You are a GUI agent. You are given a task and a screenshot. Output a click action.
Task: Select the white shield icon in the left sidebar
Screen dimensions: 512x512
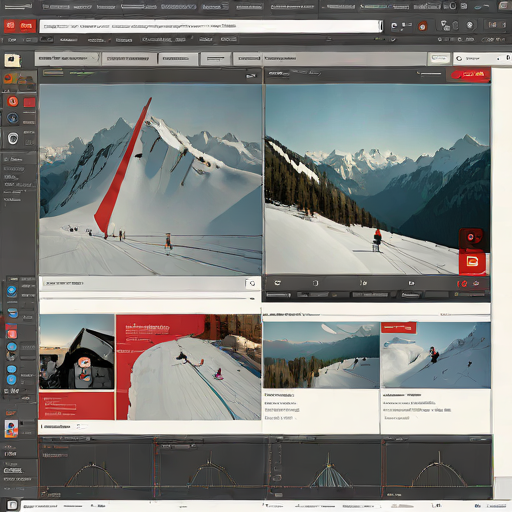[x=13, y=138]
